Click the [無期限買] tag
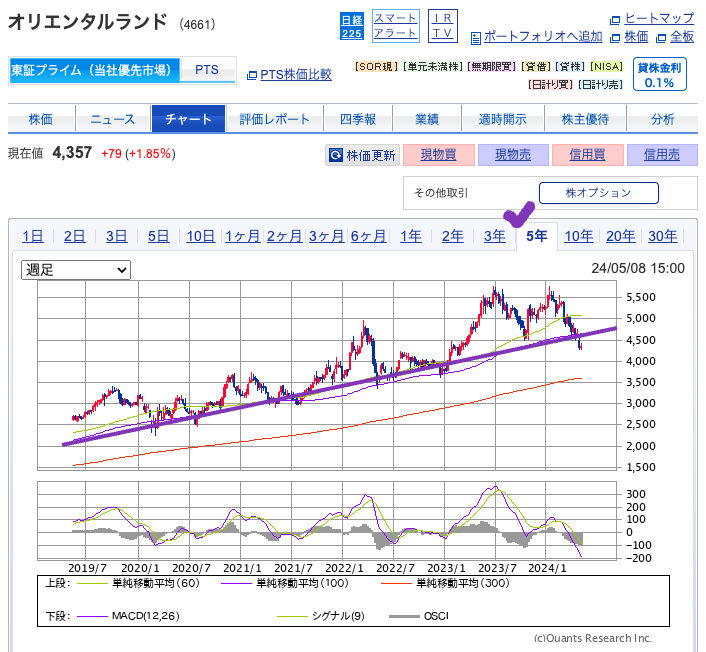The width and height of the screenshot is (706, 652). [x=492, y=67]
